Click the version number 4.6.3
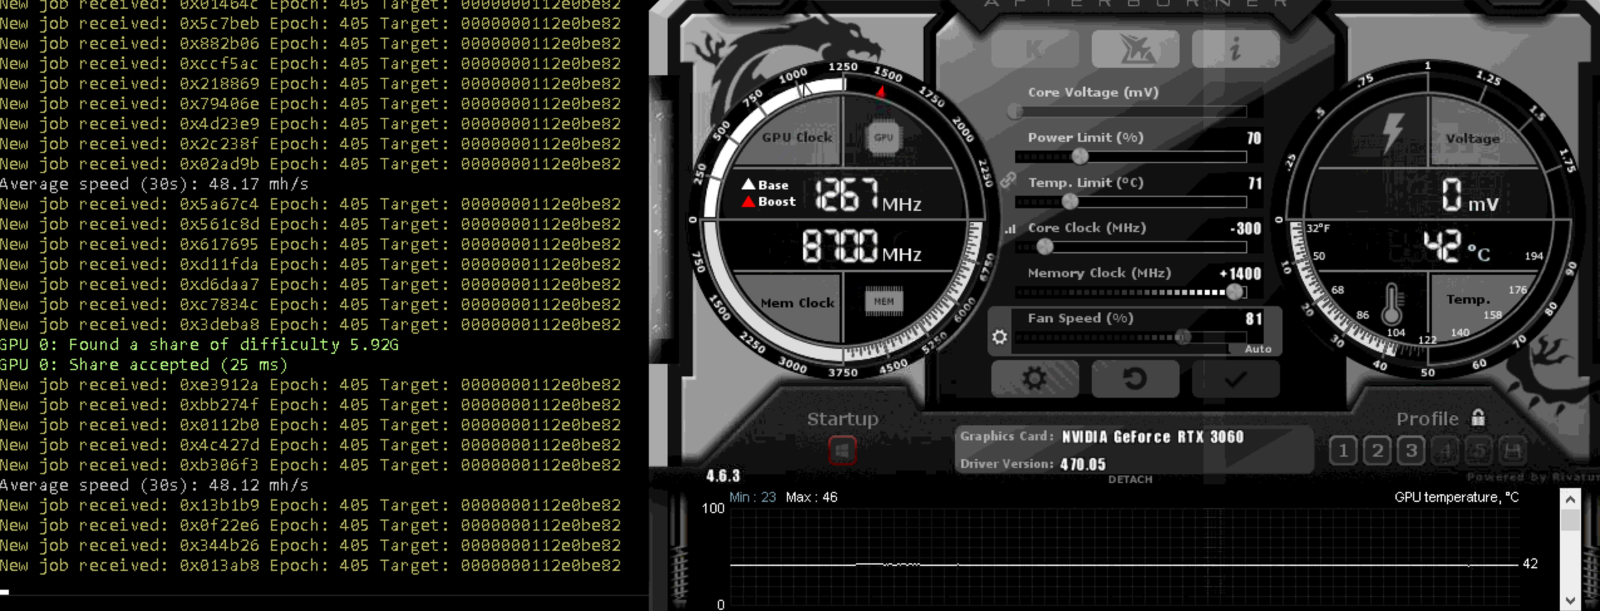The image size is (1600, 611). [723, 476]
